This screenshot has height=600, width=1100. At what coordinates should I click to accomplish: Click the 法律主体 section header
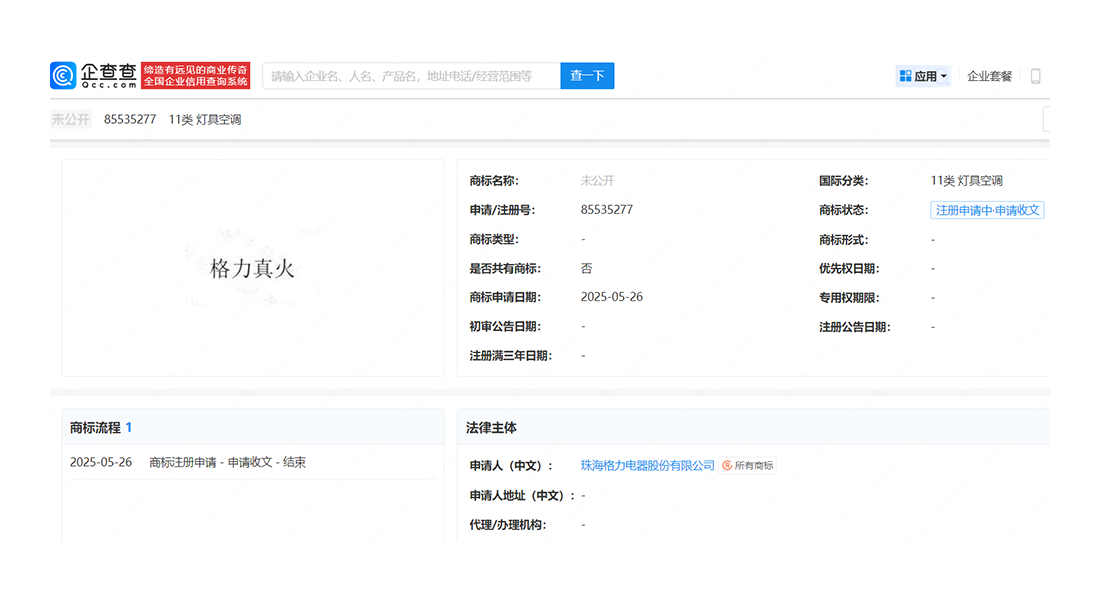click(x=491, y=427)
